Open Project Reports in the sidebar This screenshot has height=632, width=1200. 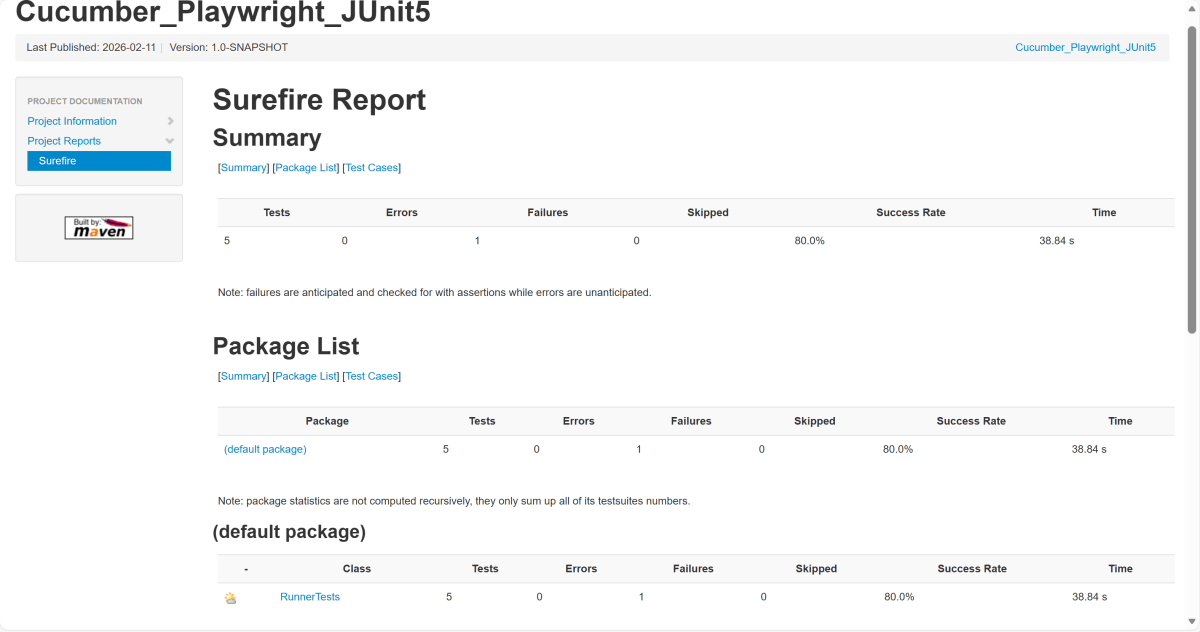pos(64,141)
